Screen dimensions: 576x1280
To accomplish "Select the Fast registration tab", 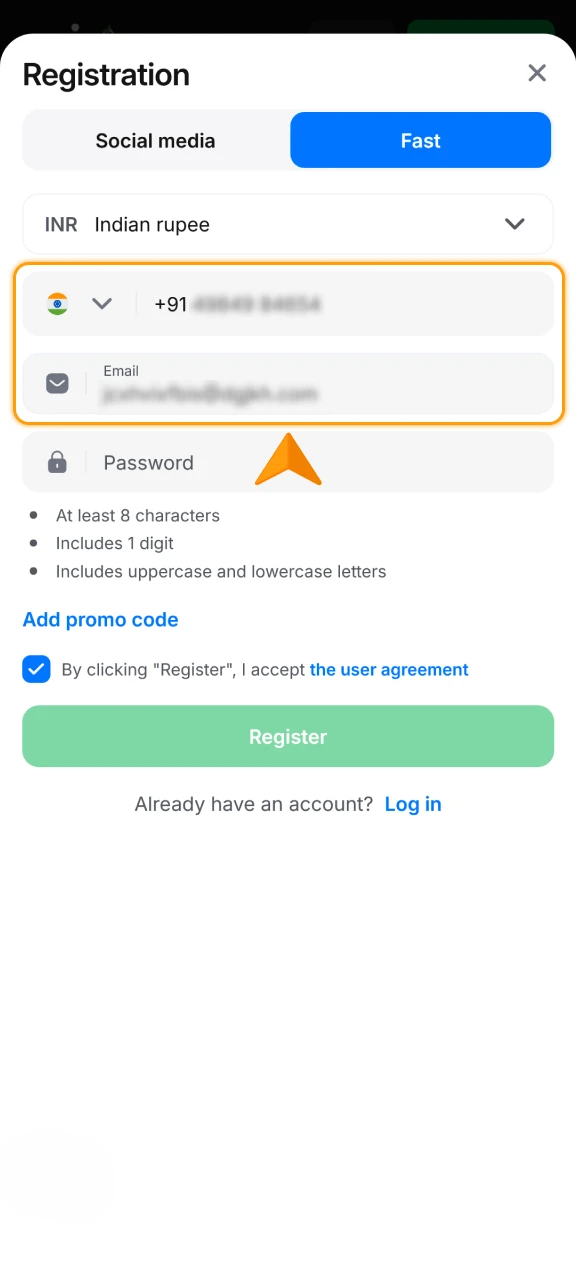I will coord(420,140).
